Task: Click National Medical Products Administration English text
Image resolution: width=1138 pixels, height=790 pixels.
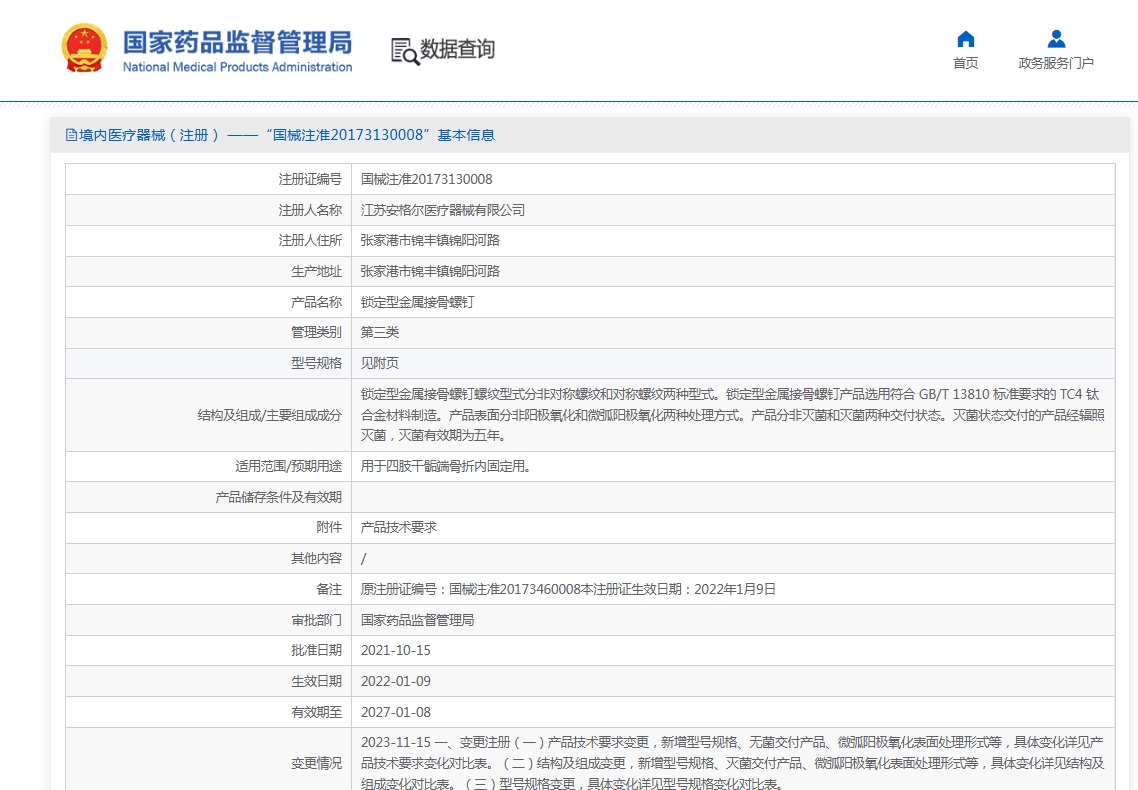Action: tap(237, 67)
